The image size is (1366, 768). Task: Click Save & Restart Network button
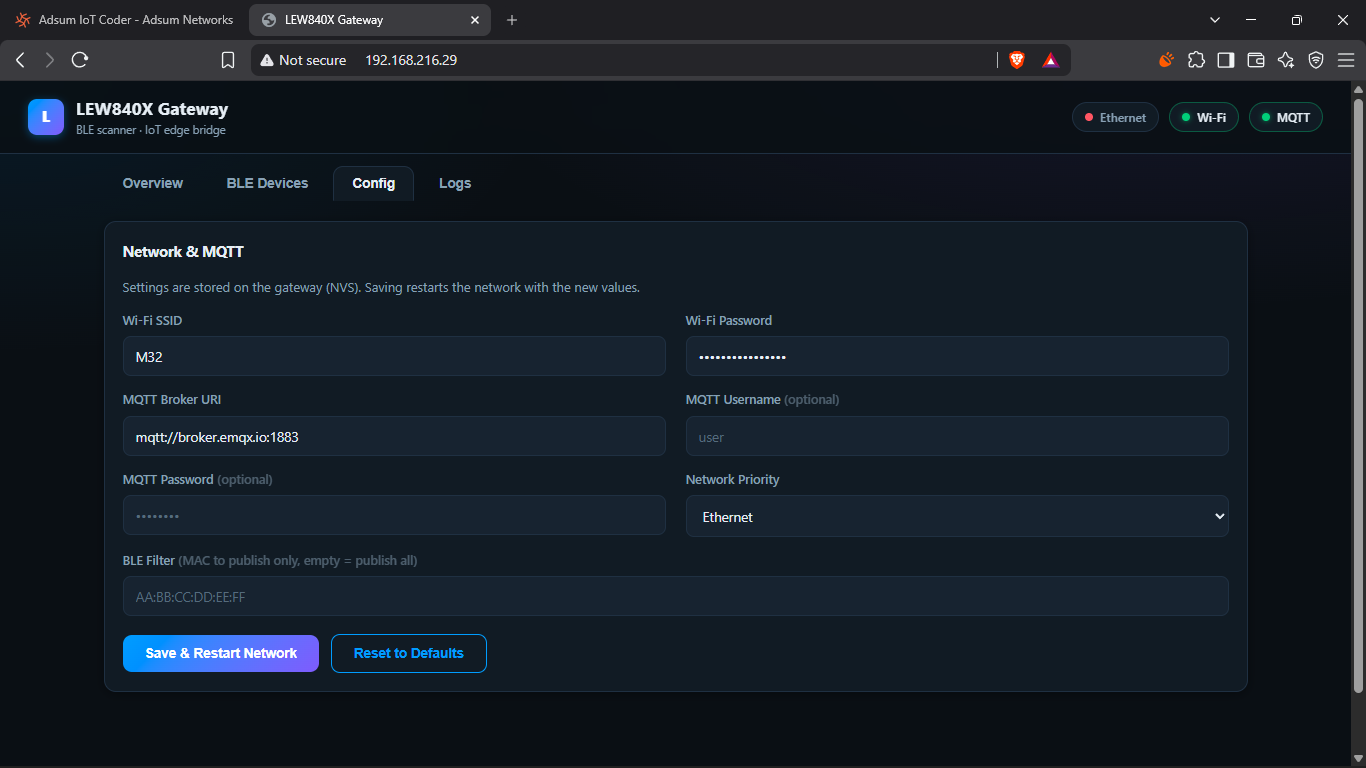coord(221,653)
